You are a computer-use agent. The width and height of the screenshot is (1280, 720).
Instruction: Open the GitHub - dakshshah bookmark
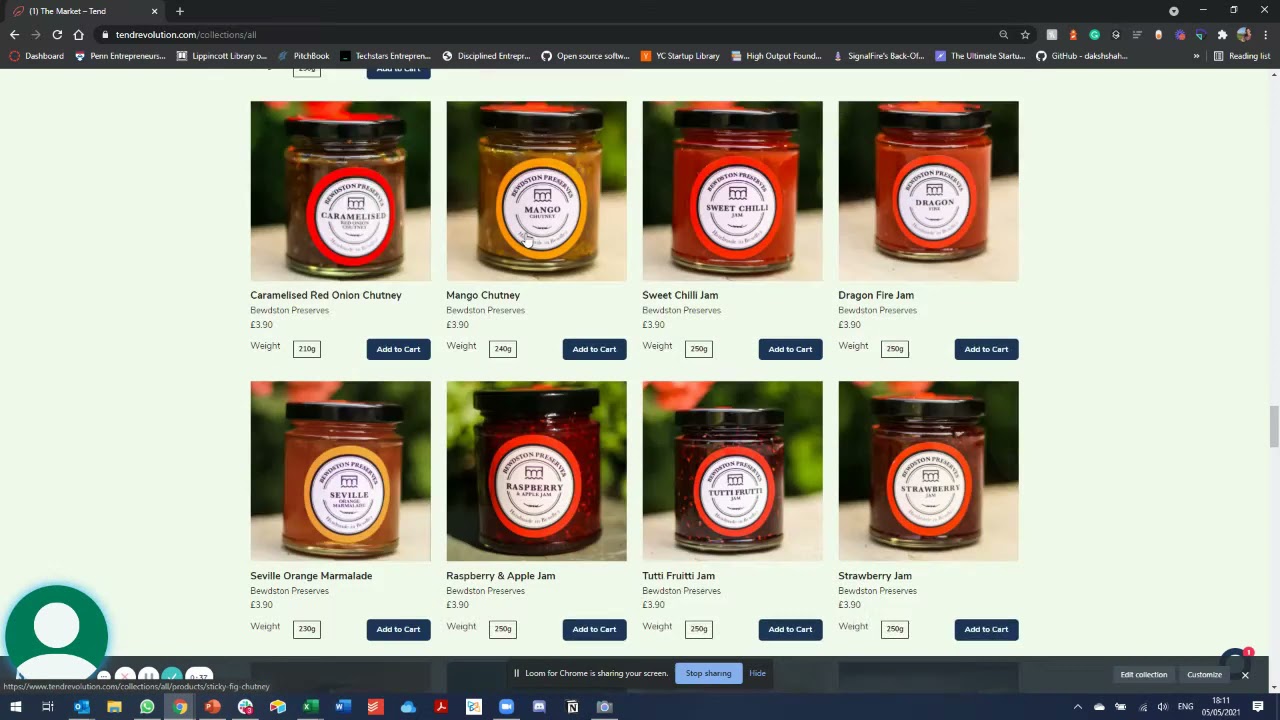pyautogui.click(x=1082, y=56)
